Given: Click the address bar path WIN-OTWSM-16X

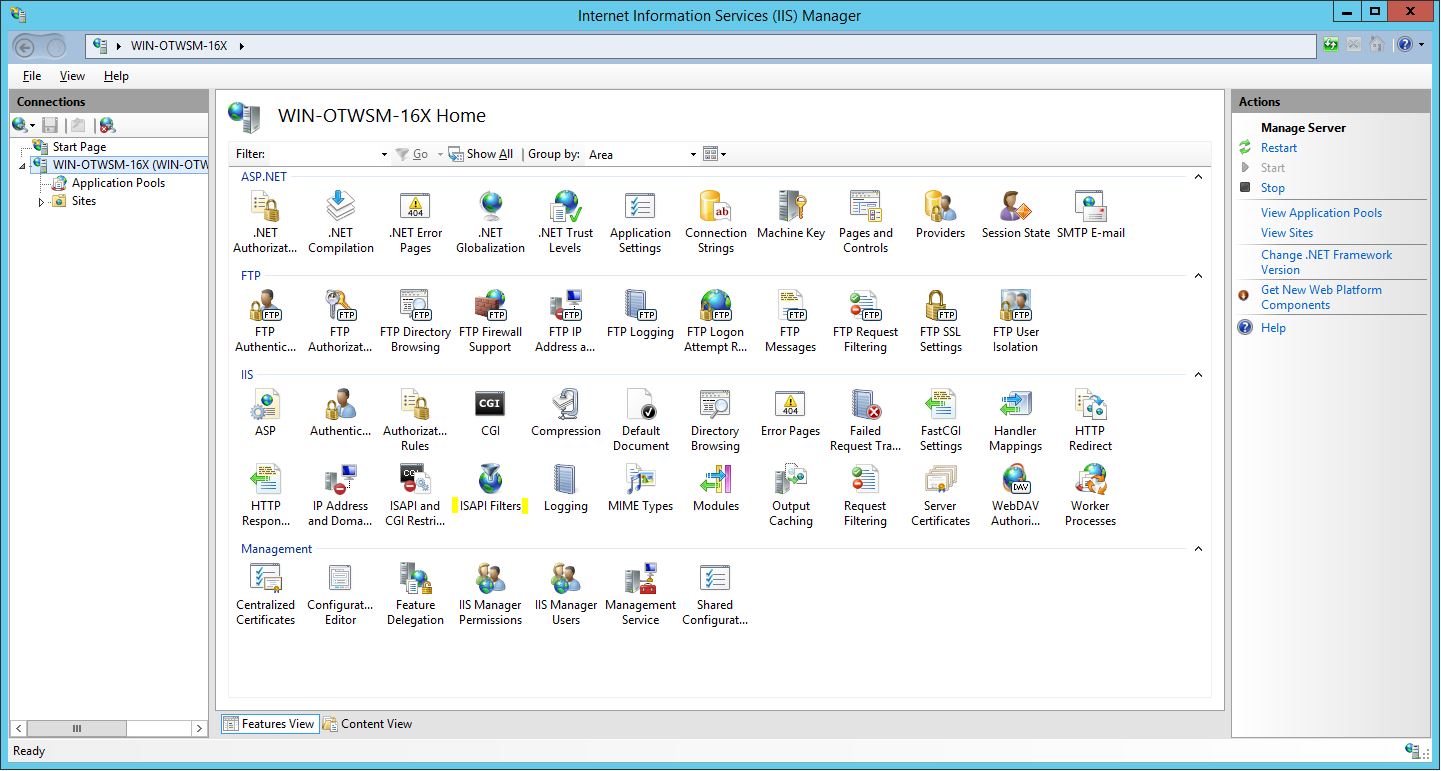Looking at the screenshot, I should [178, 46].
